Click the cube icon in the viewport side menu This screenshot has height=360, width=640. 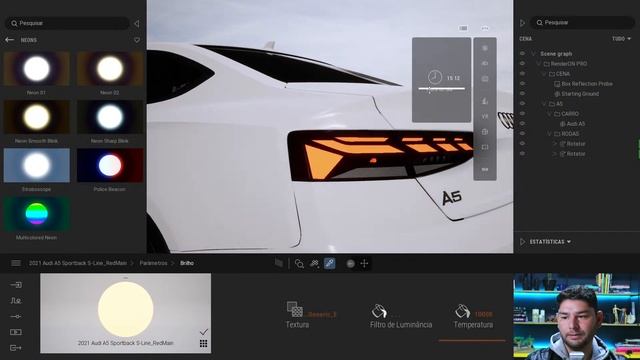tap(485, 132)
